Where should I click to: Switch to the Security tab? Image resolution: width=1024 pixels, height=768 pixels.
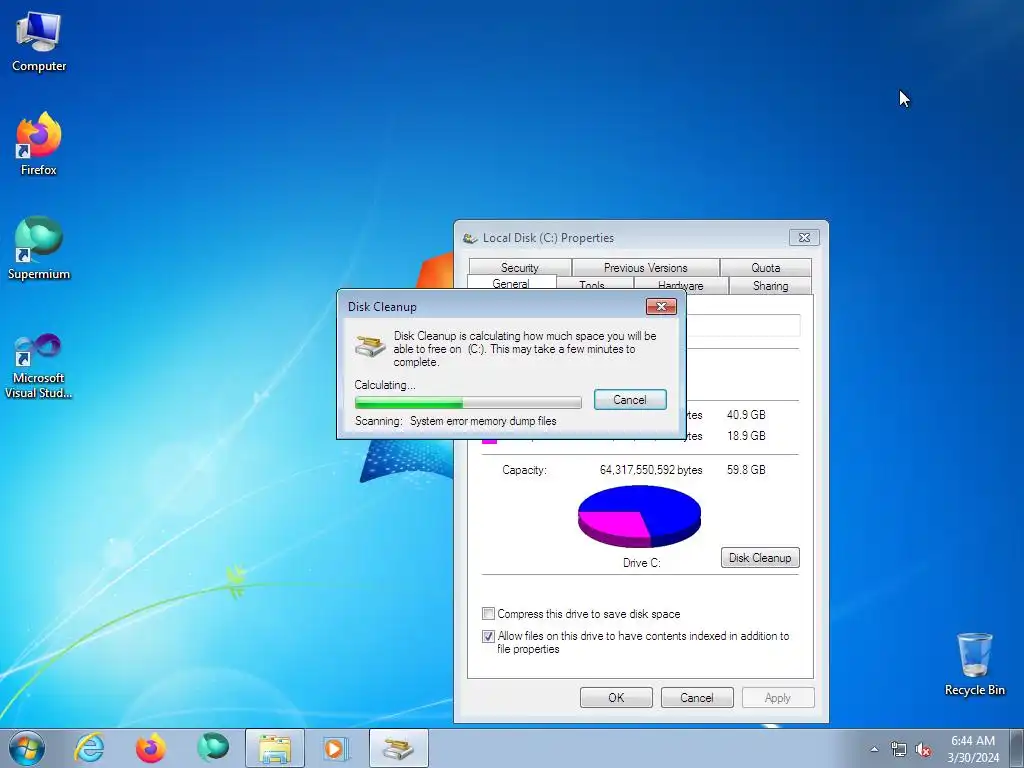[520, 267]
